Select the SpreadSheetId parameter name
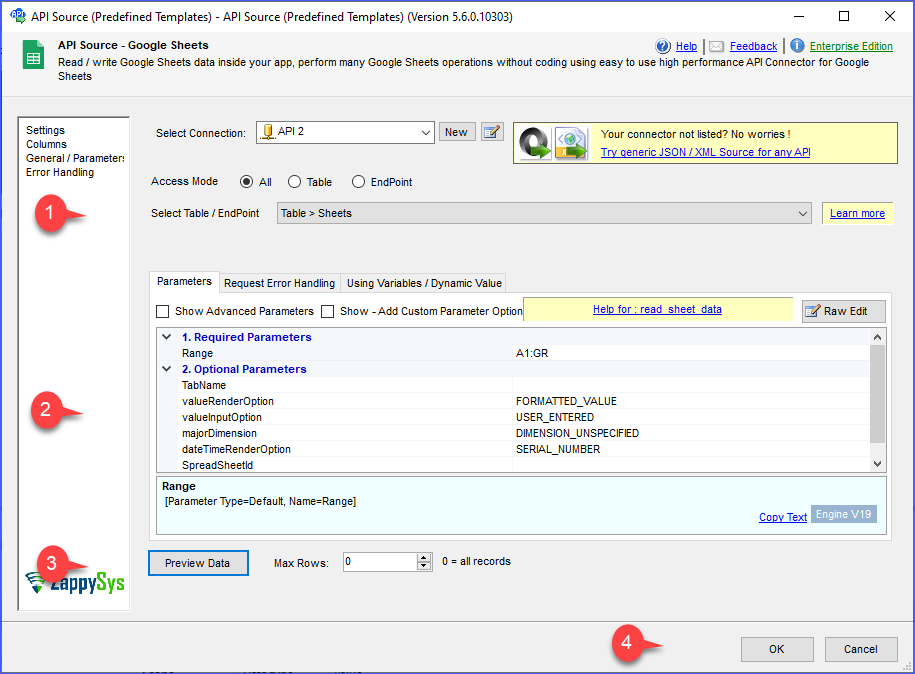Screen dimensions: 915x674 coord(217,465)
